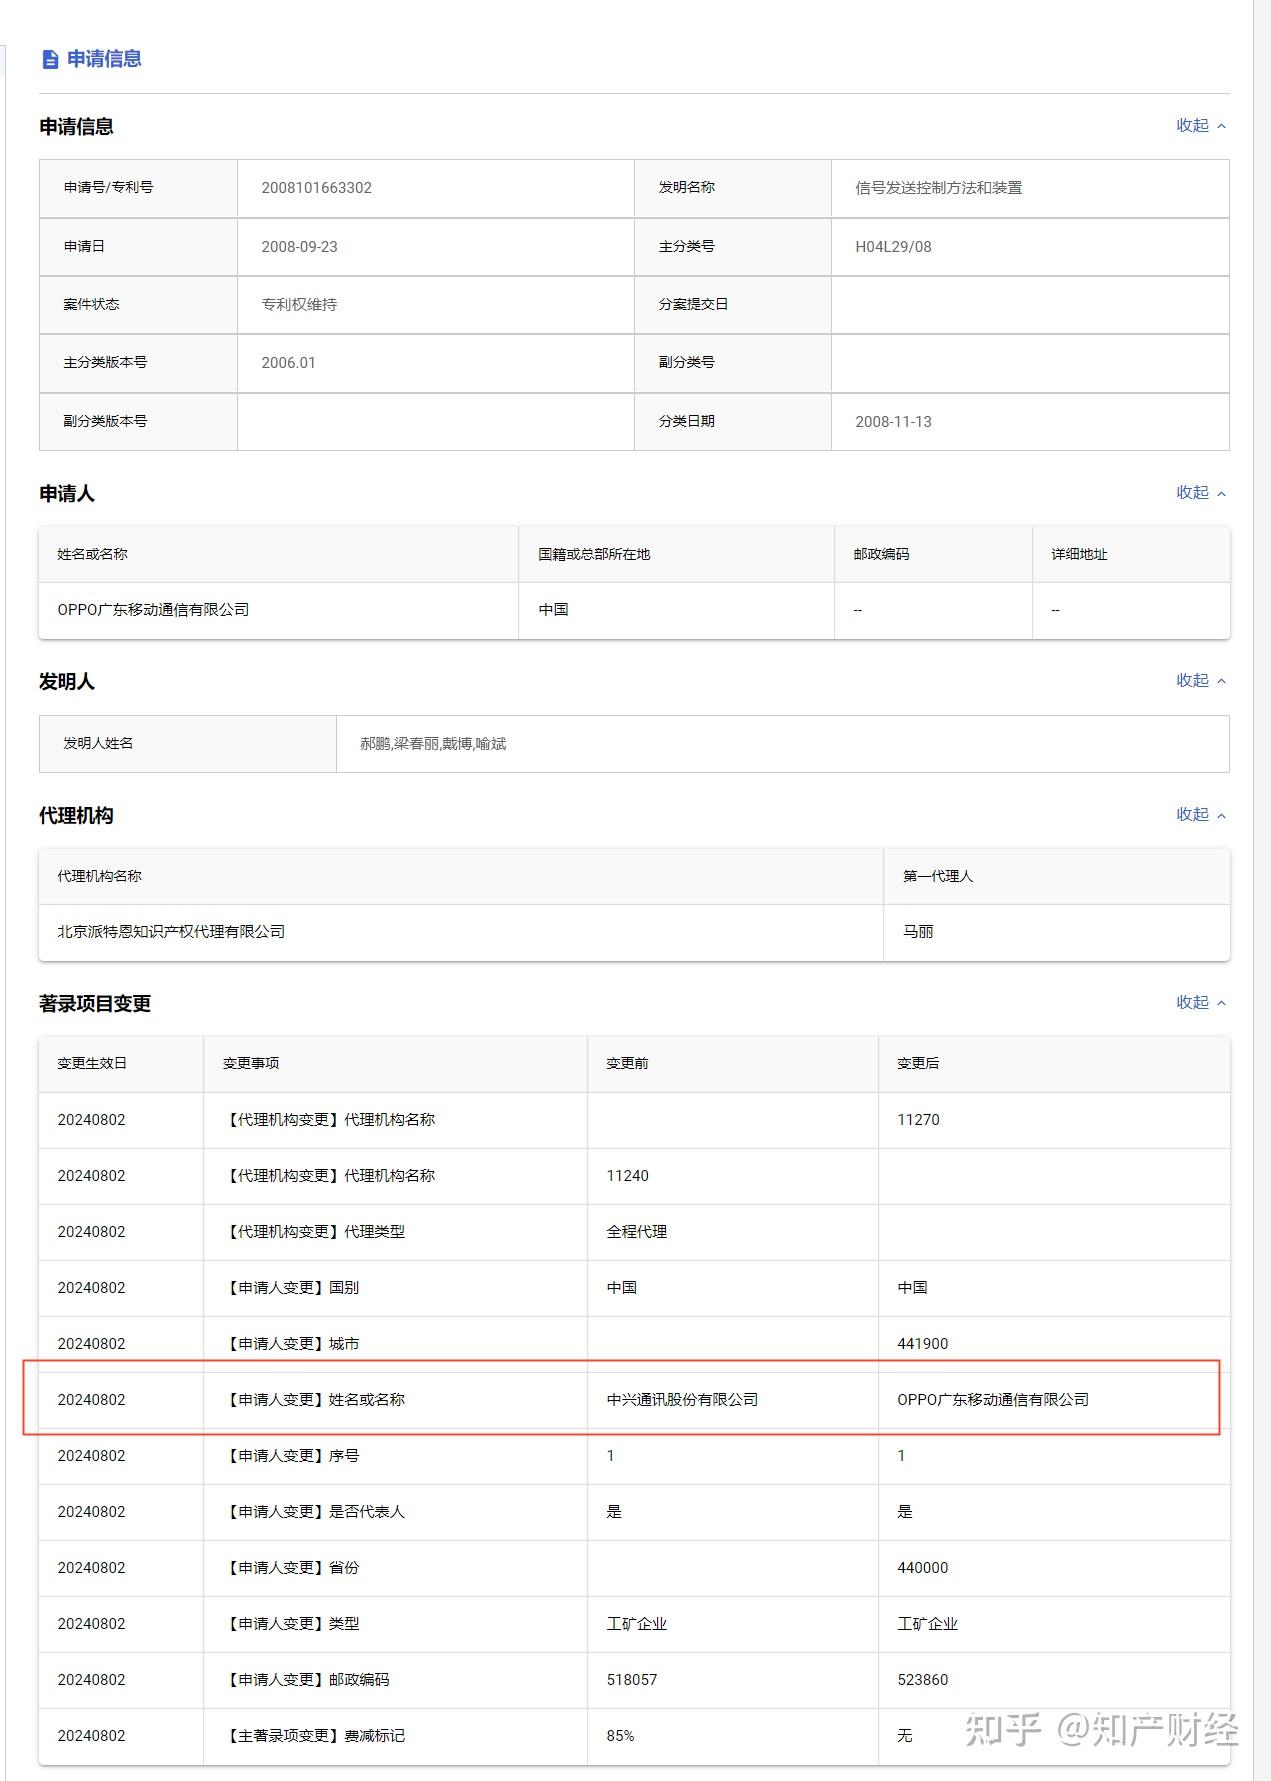Click first agent name 马丽
Image resolution: width=1271 pixels, height=1781 pixels.
point(918,932)
